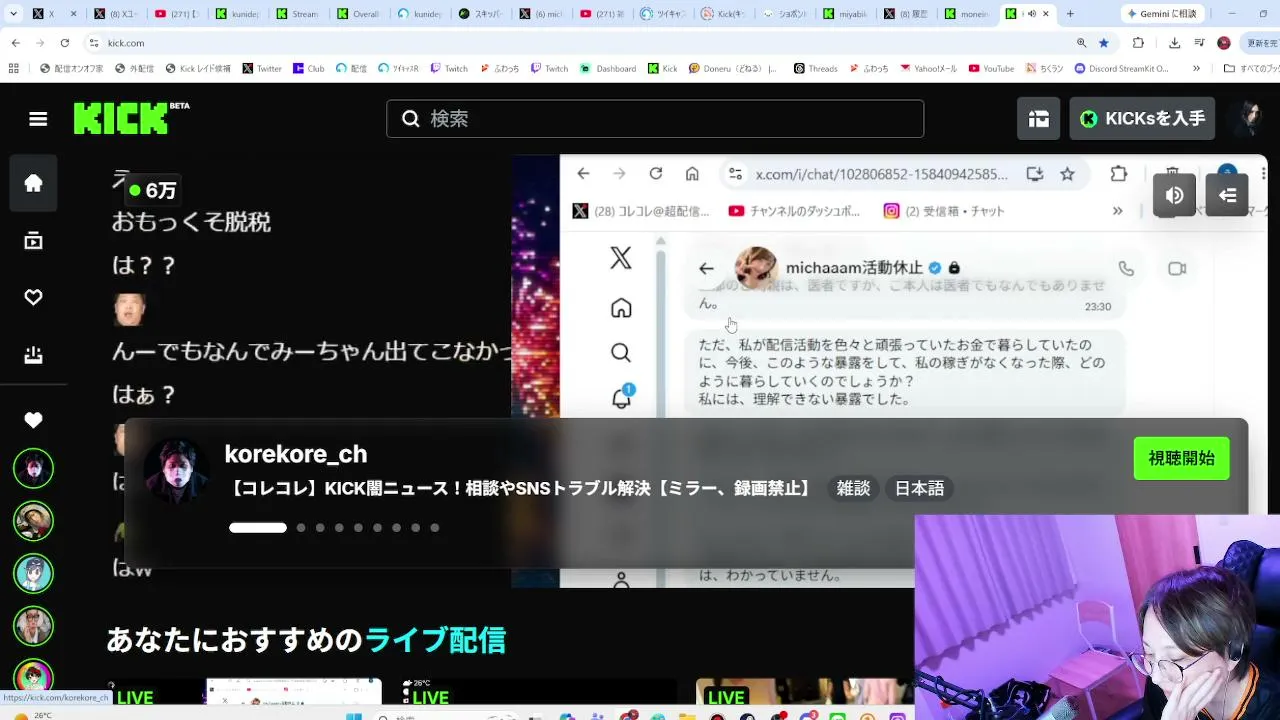Open the 外配信 bookmark folder
The height and width of the screenshot is (720, 1280).
click(x=134, y=69)
